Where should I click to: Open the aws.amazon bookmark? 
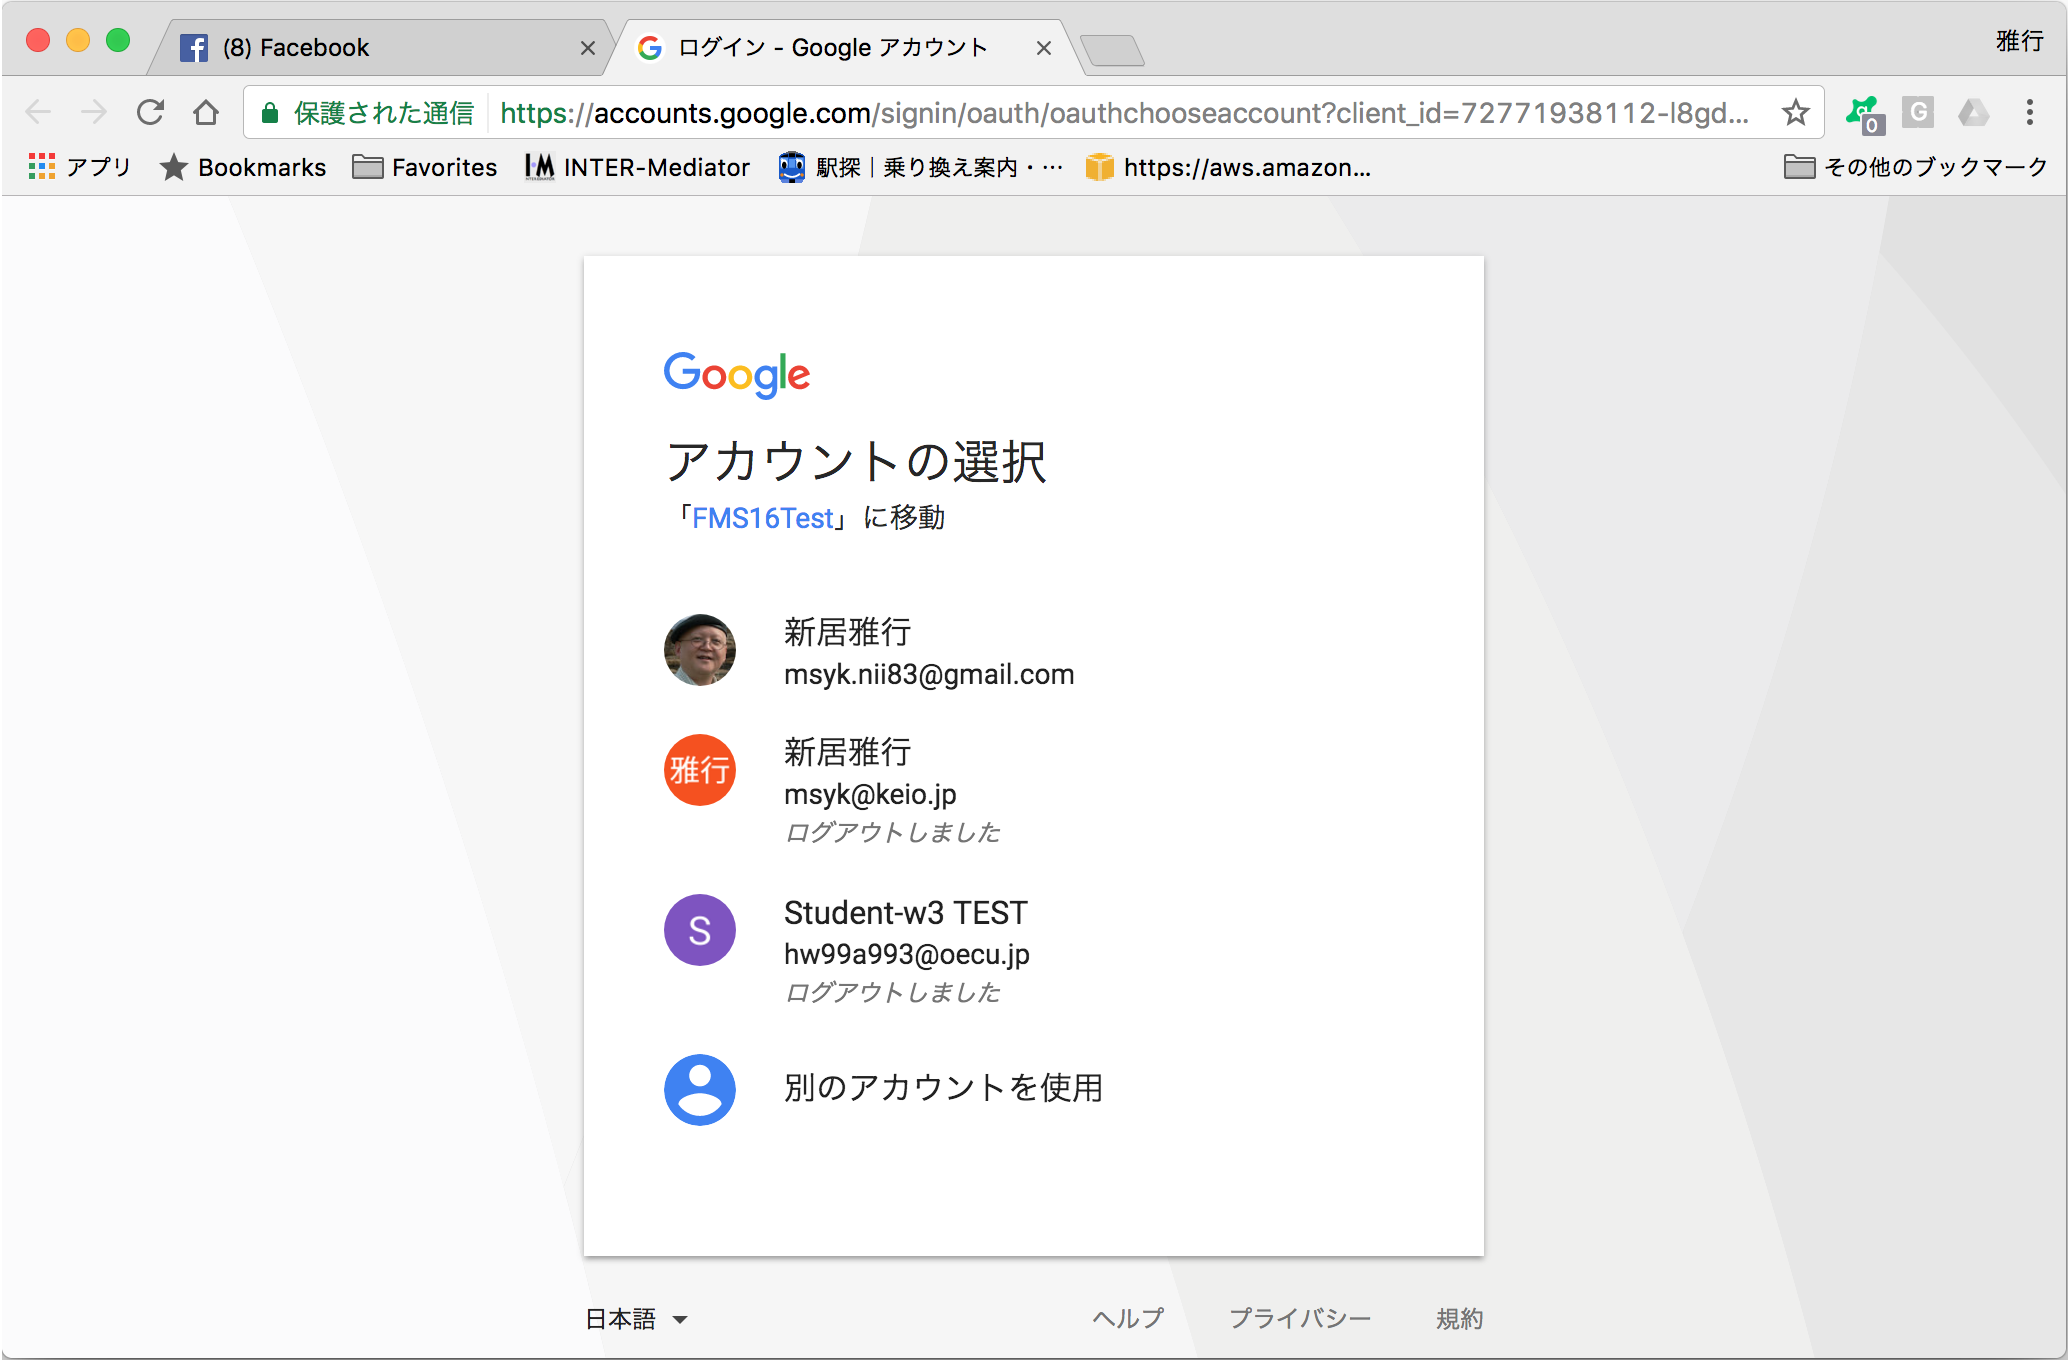[1229, 167]
